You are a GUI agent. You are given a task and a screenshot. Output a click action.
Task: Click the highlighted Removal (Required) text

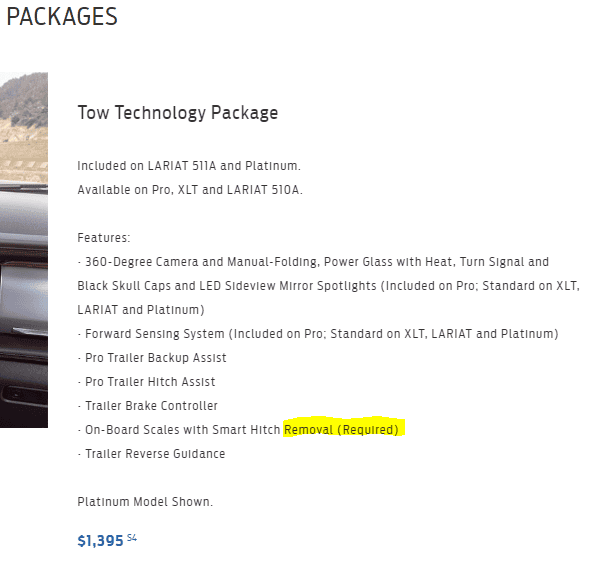tap(341, 430)
